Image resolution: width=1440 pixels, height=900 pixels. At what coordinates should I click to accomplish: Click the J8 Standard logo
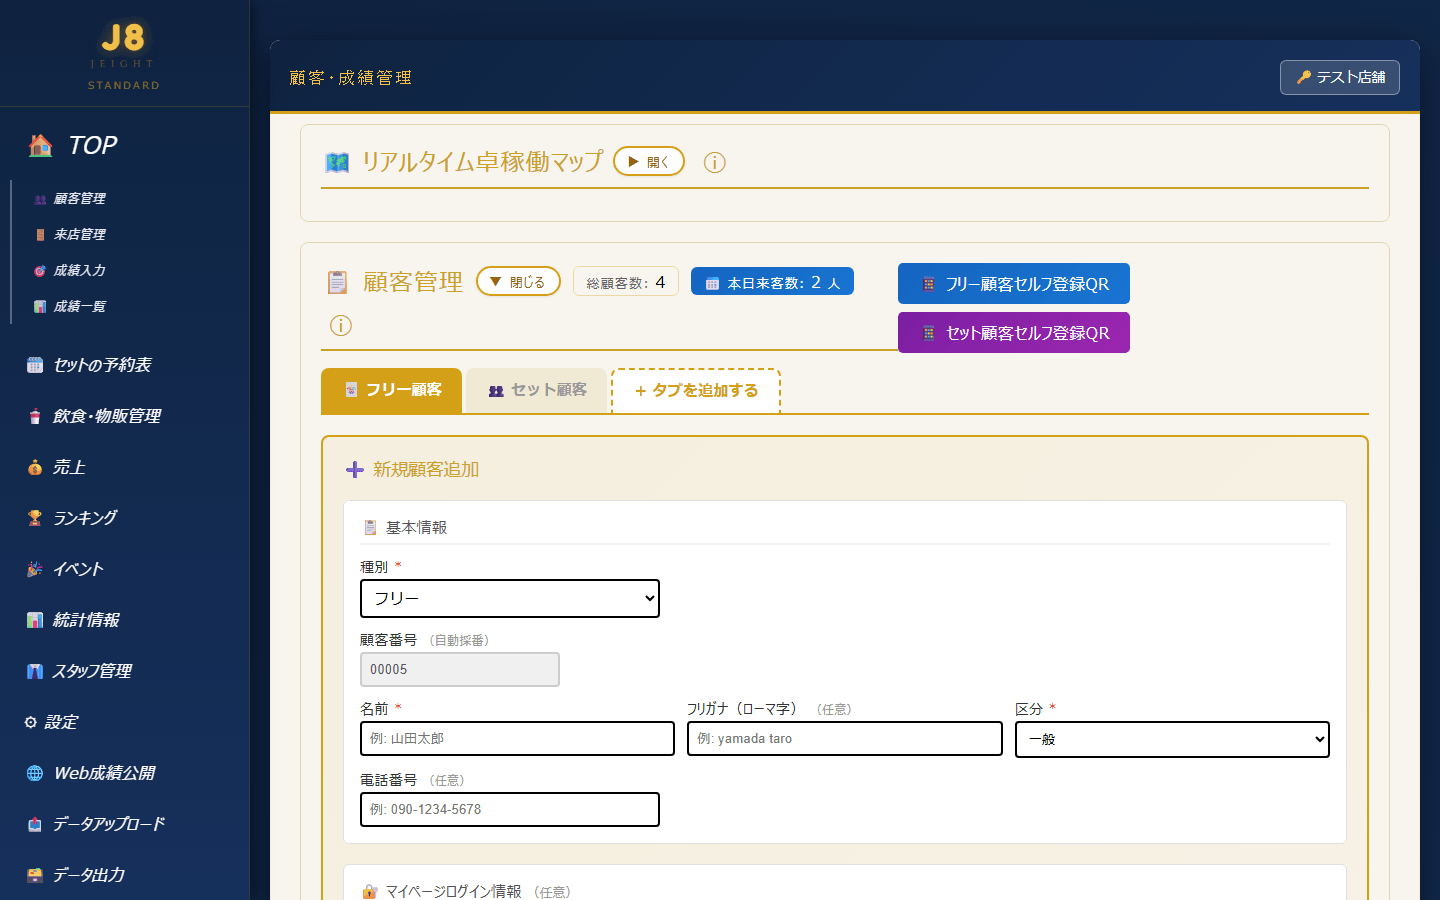point(124,54)
